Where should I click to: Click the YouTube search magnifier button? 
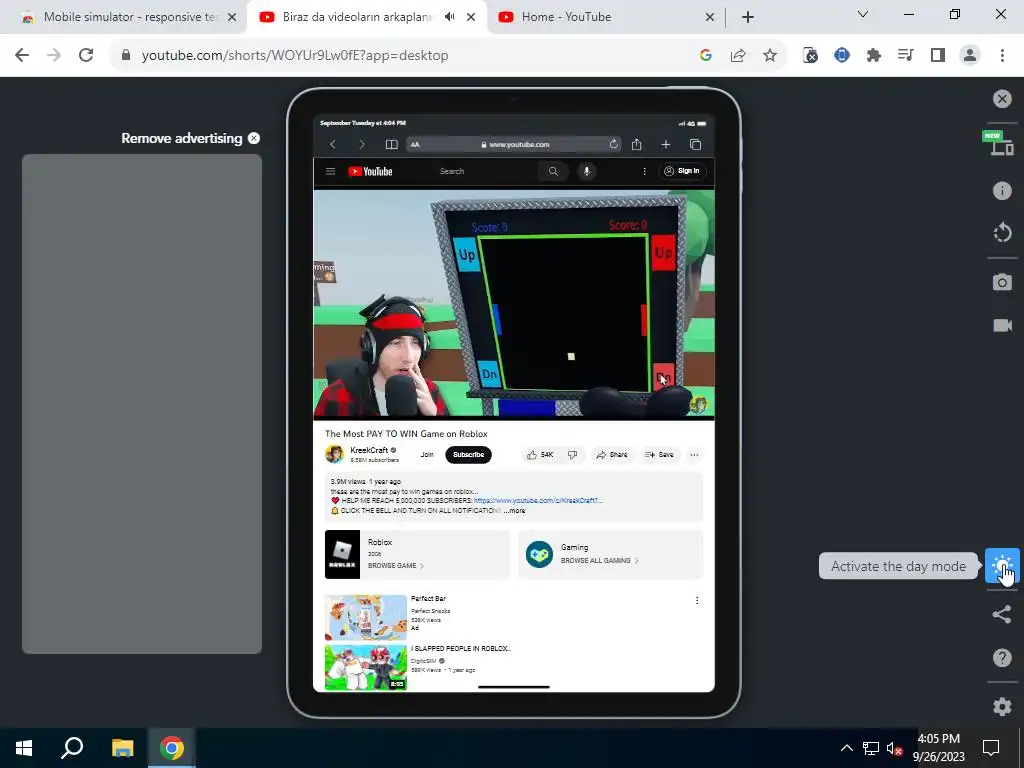[553, 171]
